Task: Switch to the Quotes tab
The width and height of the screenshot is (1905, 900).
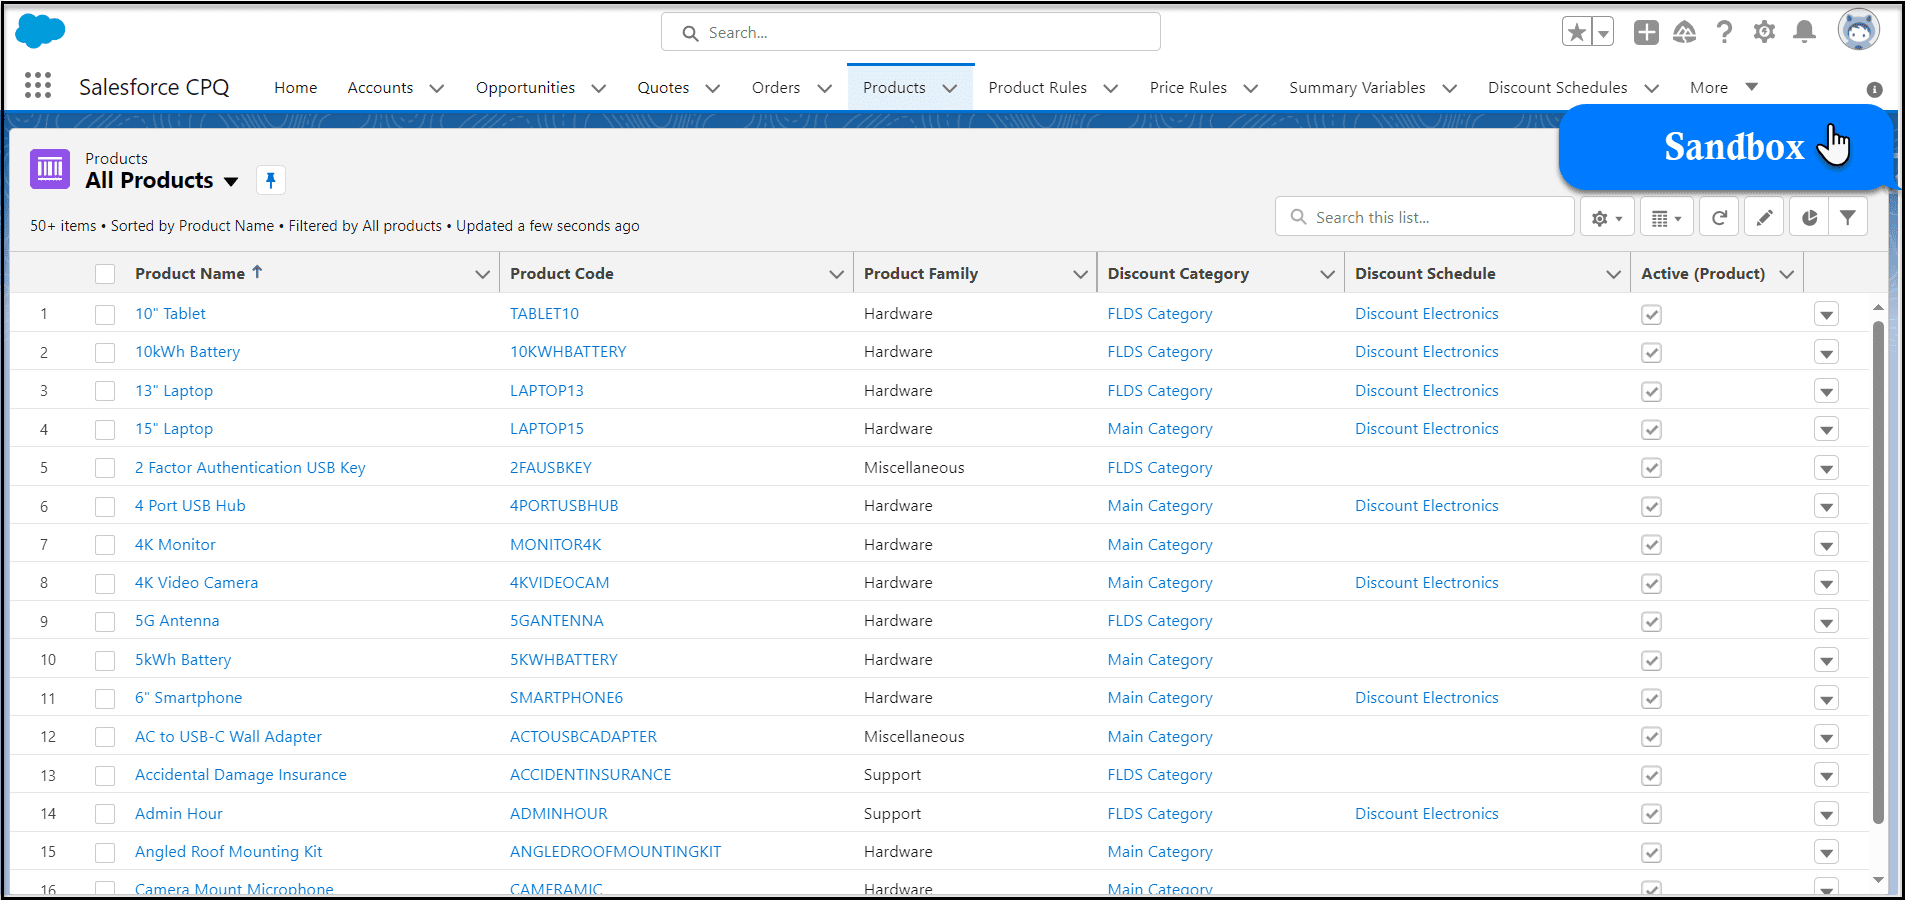Action: pyautogui.click(x=663, y=88)
